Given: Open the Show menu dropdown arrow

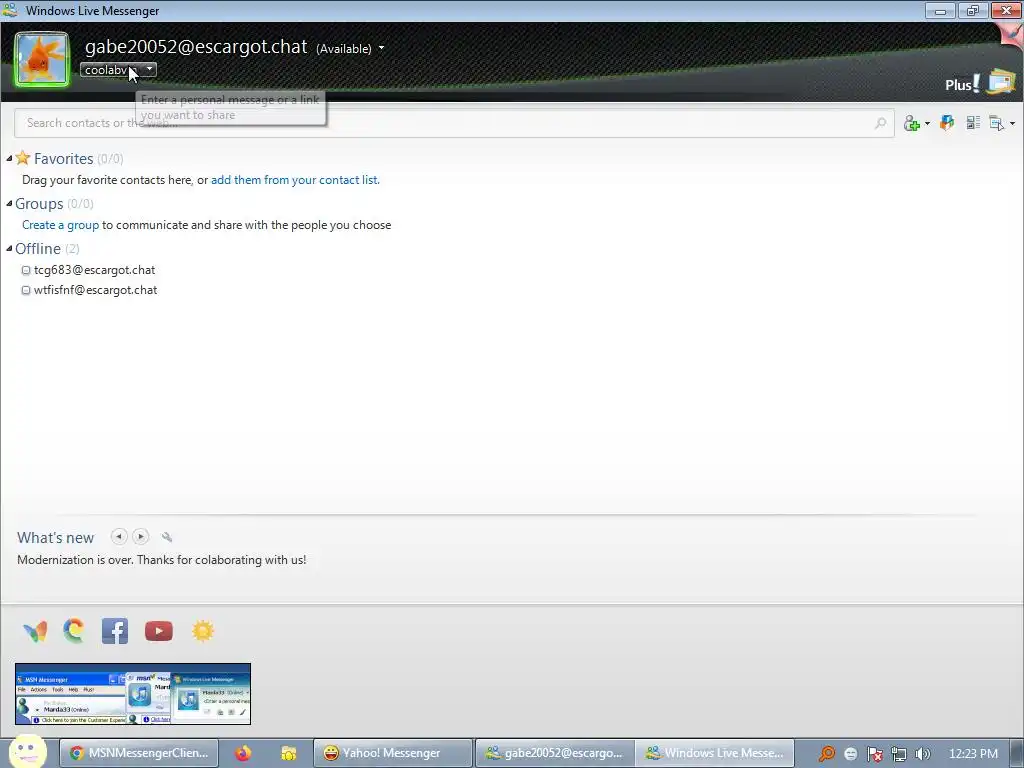Looking at the screenshot, I should [x=1012, y=123].
